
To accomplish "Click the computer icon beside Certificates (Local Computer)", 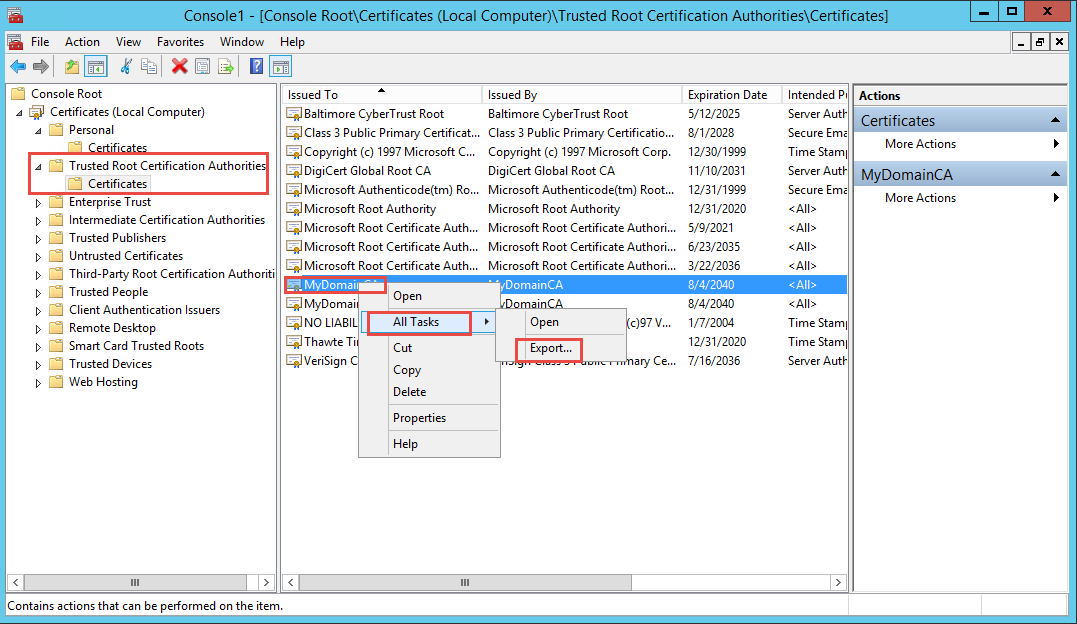I will (x=36, y=112).
